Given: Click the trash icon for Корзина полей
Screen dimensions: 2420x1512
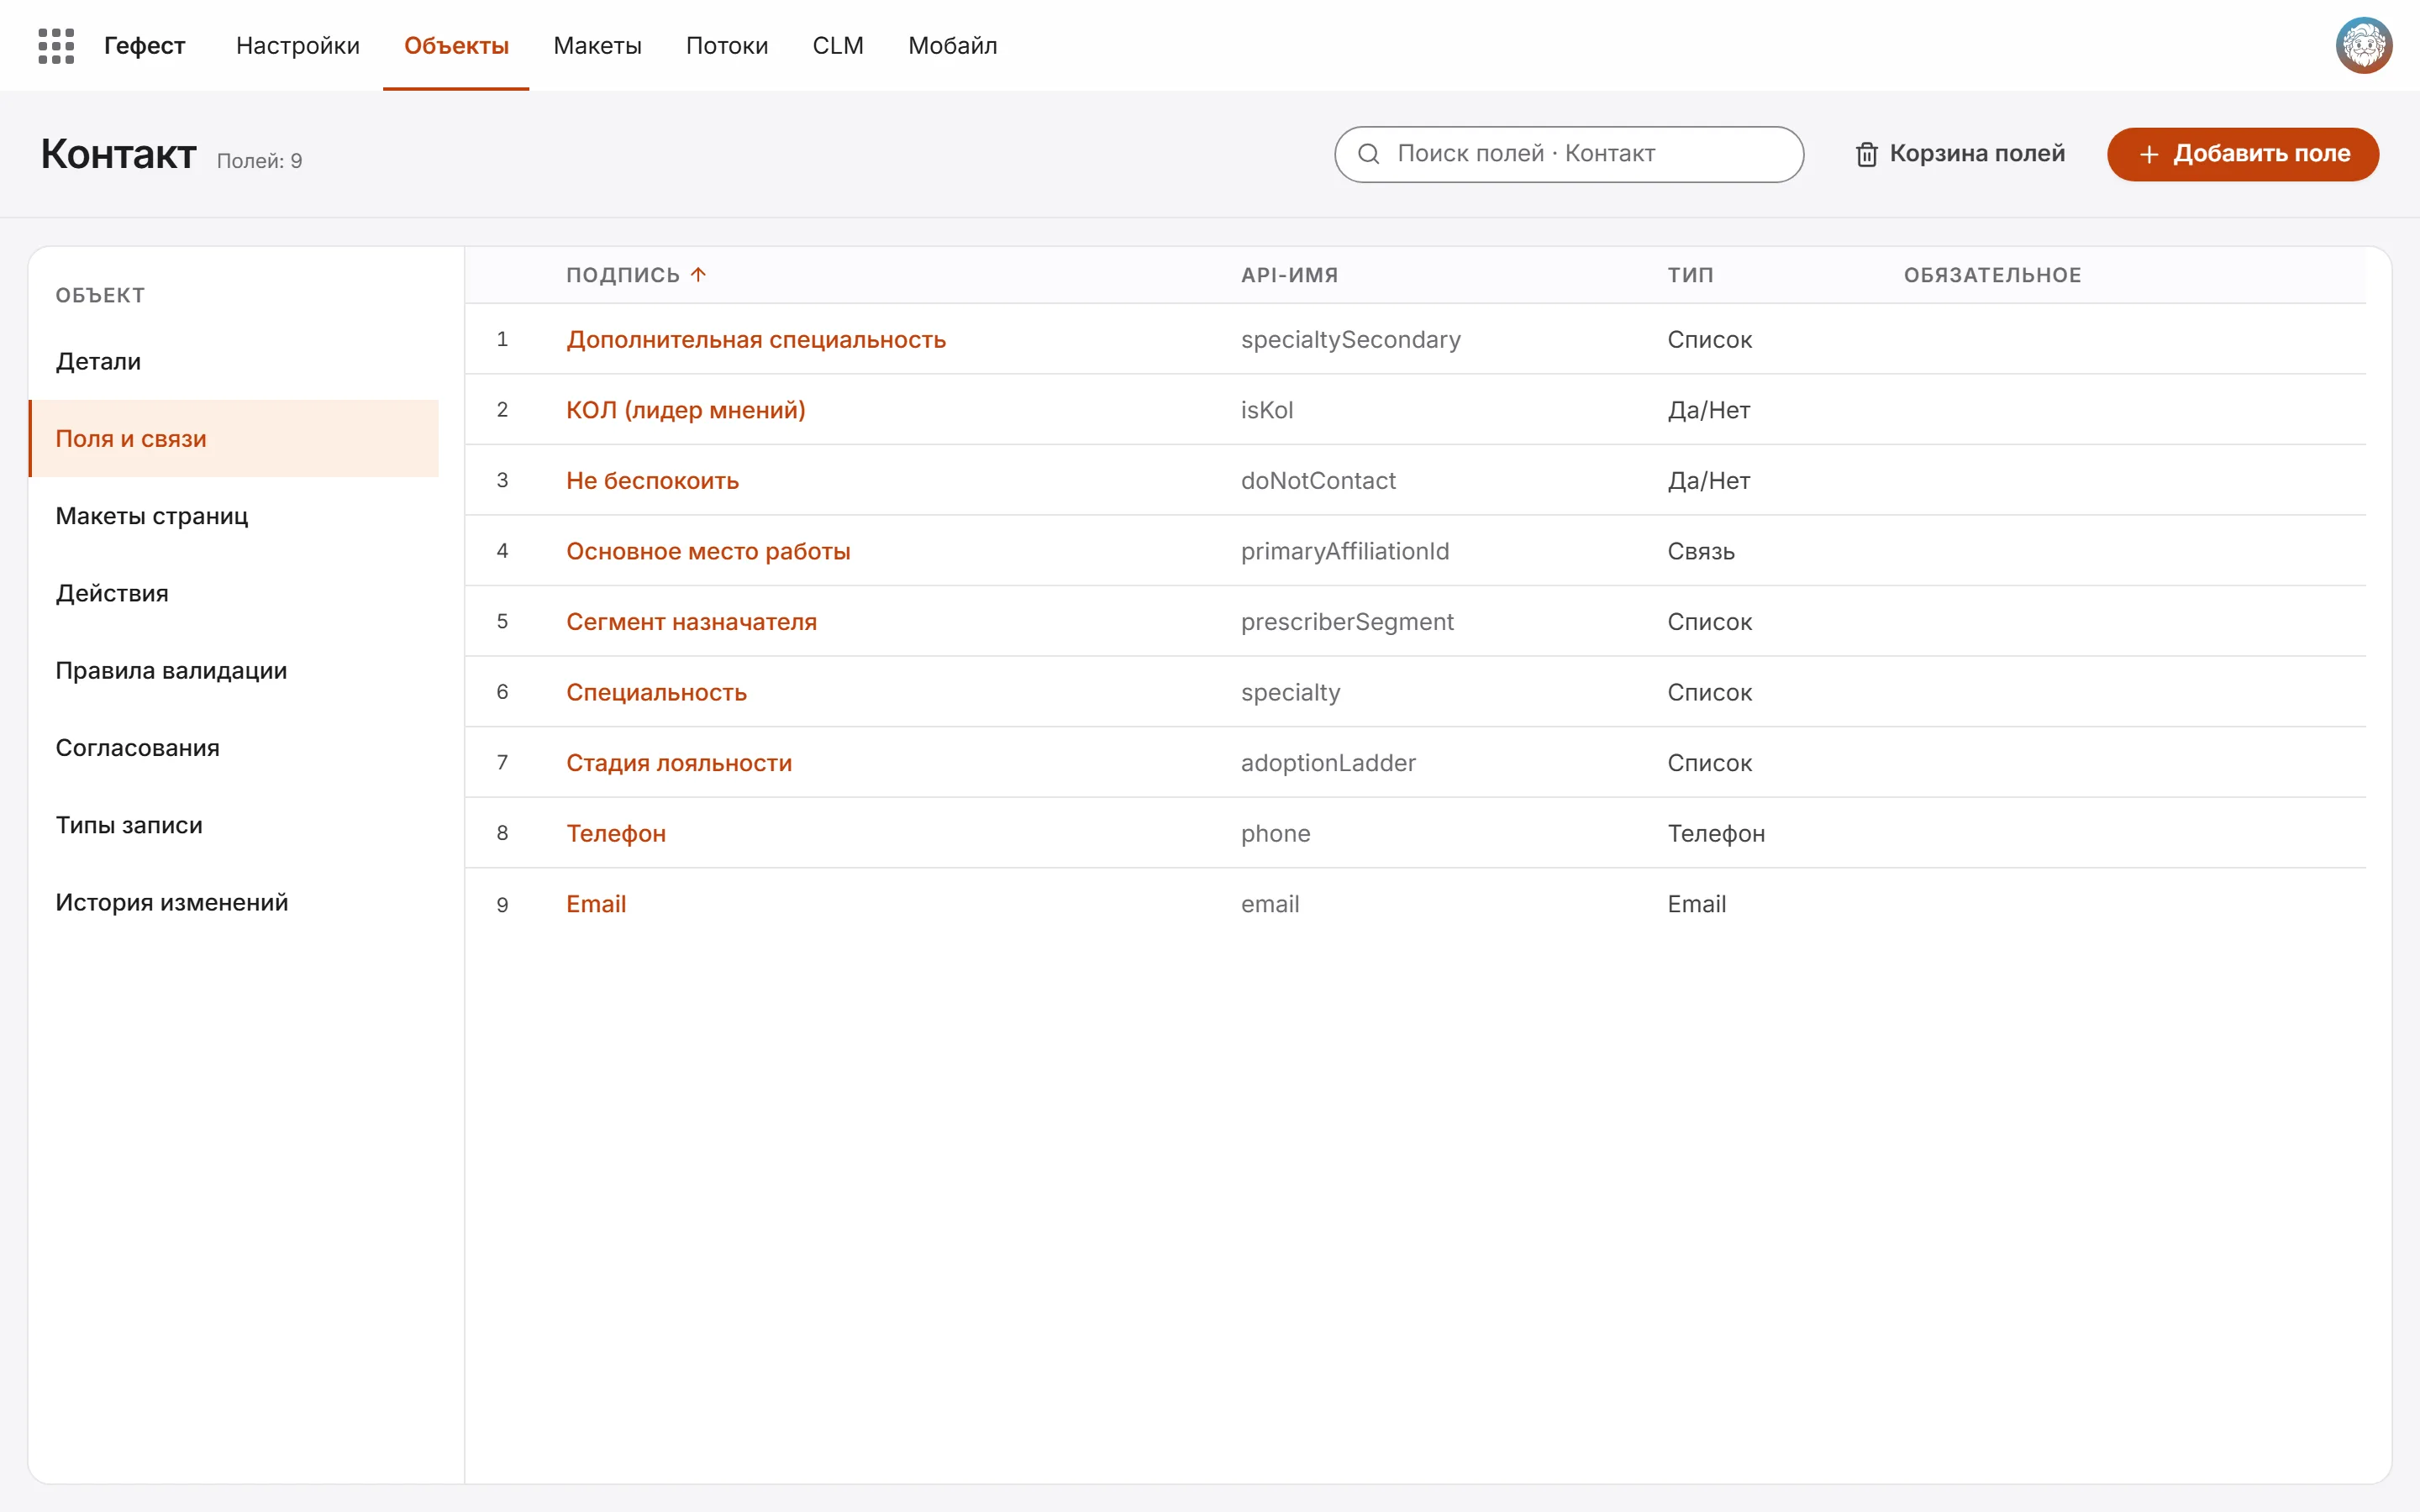Looking at the screenshot, I should pos(1866,154).
